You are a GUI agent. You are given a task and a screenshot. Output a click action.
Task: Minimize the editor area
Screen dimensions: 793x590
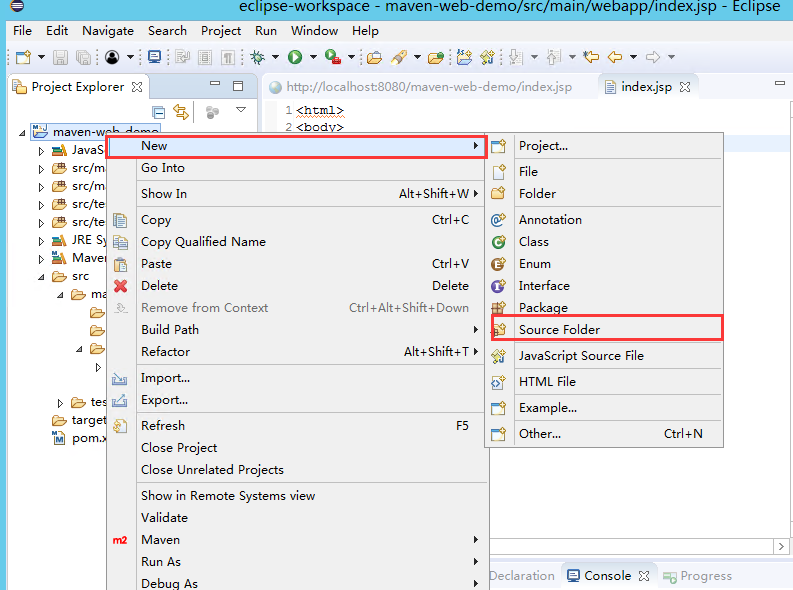(780, 83)
